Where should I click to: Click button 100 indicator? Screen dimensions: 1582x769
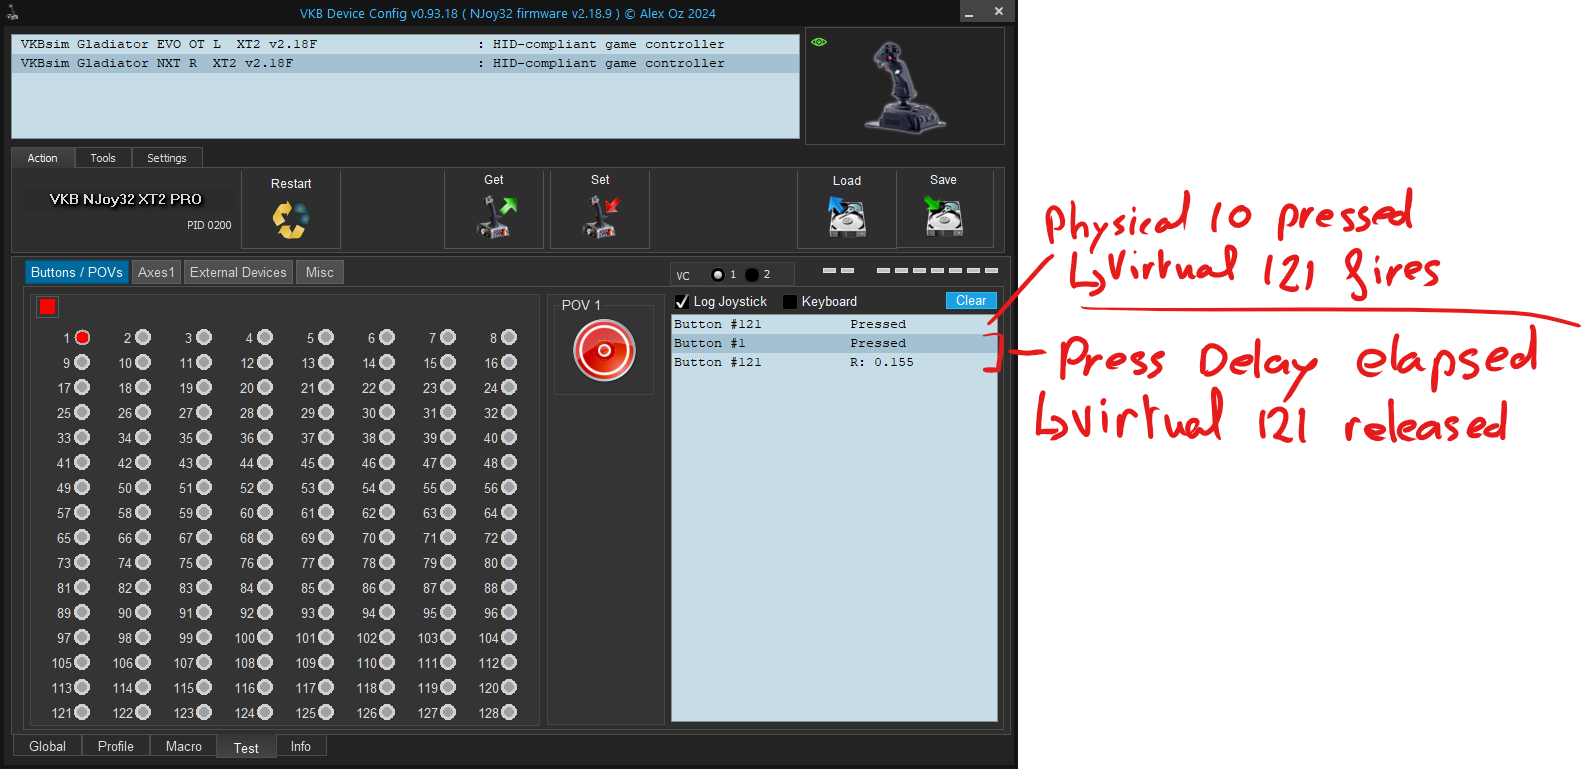tap(265, 638)
